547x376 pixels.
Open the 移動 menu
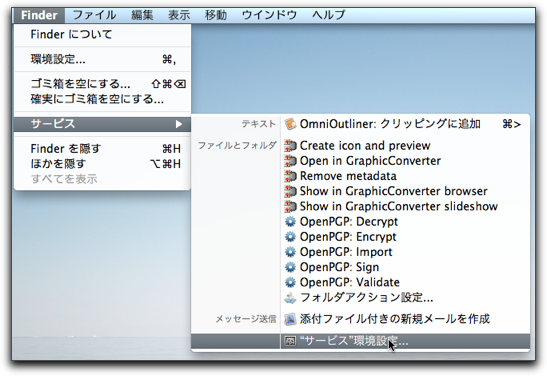point(216,15)
